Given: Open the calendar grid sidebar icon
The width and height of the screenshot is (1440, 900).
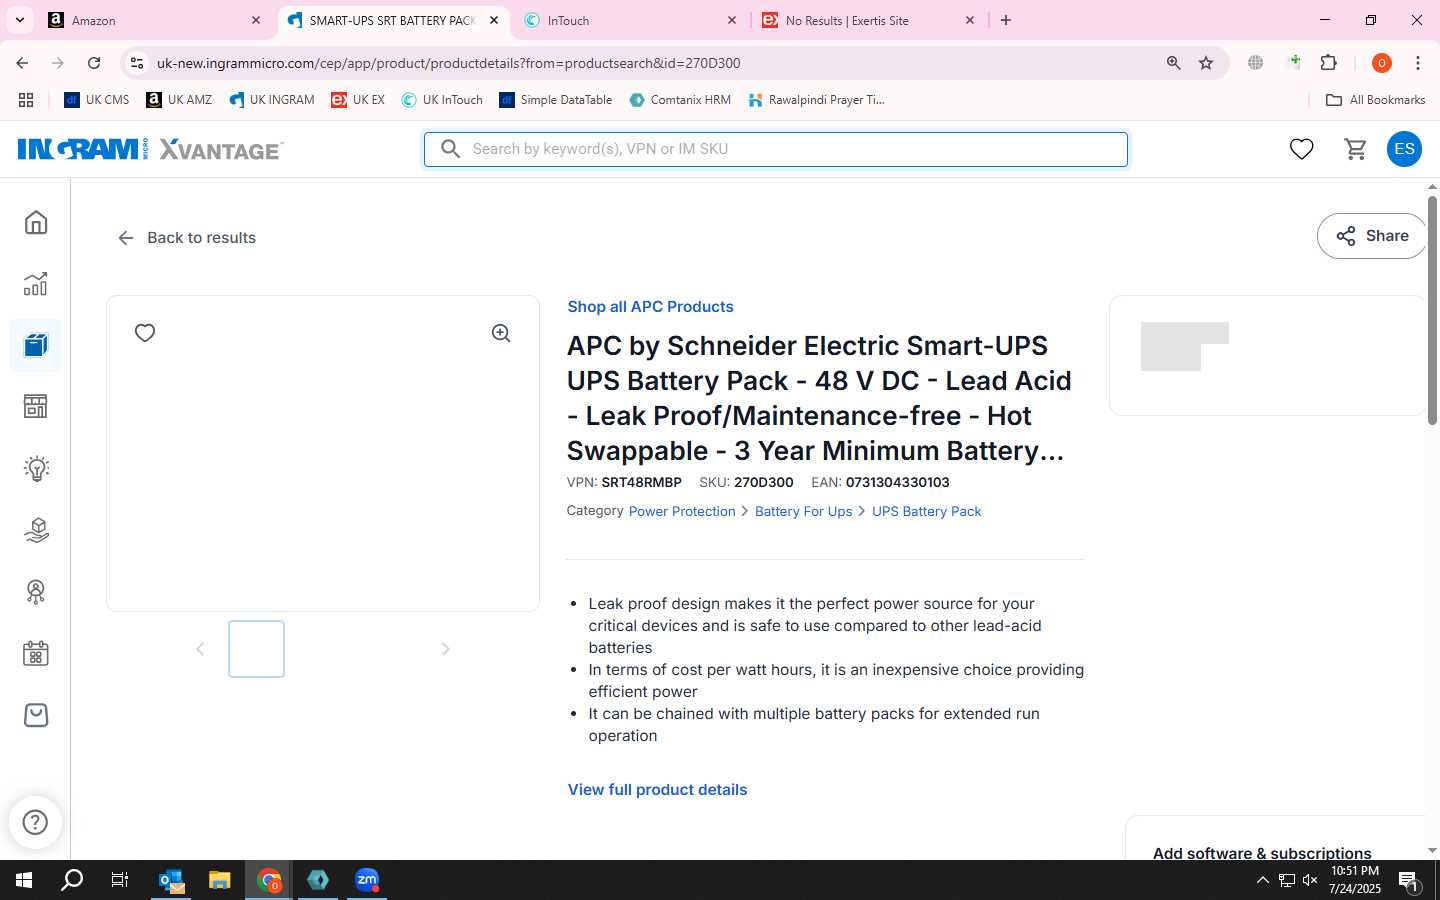Looking at the screenshot, I should point(36,654).
